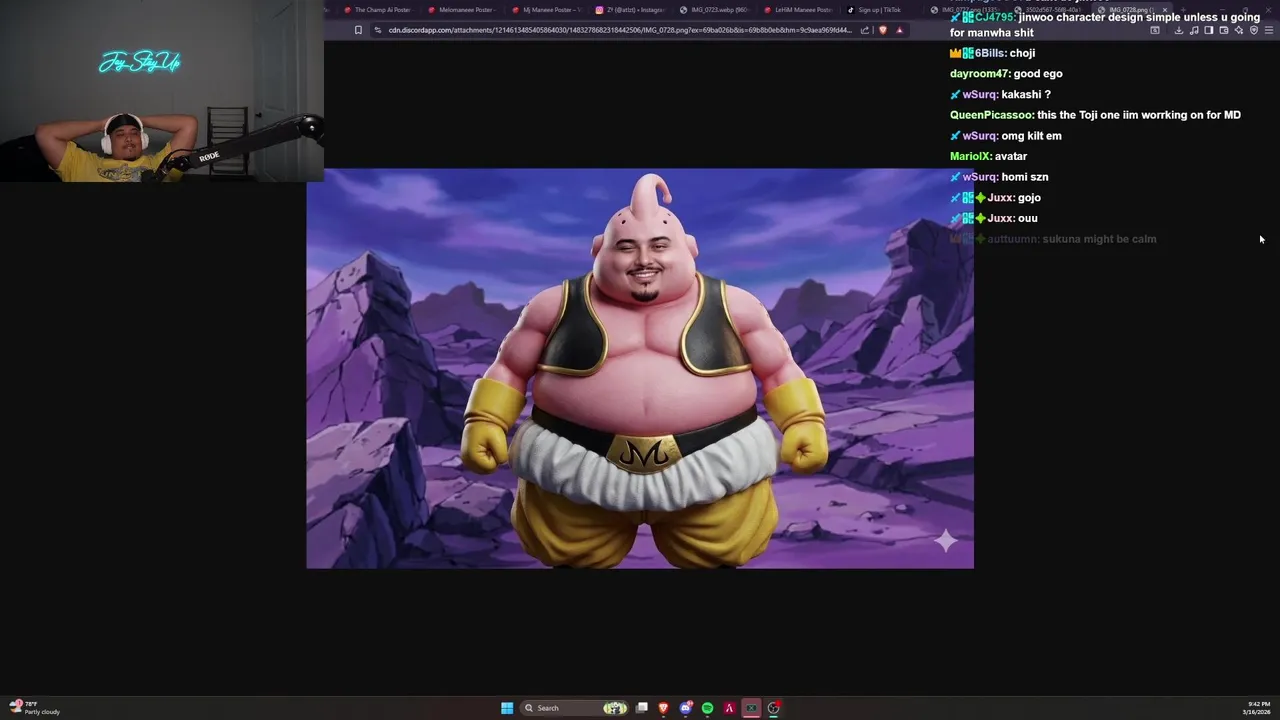Open Spotify from the taskbar
Screen dimensions: 1280x720
tap(707, 708)
